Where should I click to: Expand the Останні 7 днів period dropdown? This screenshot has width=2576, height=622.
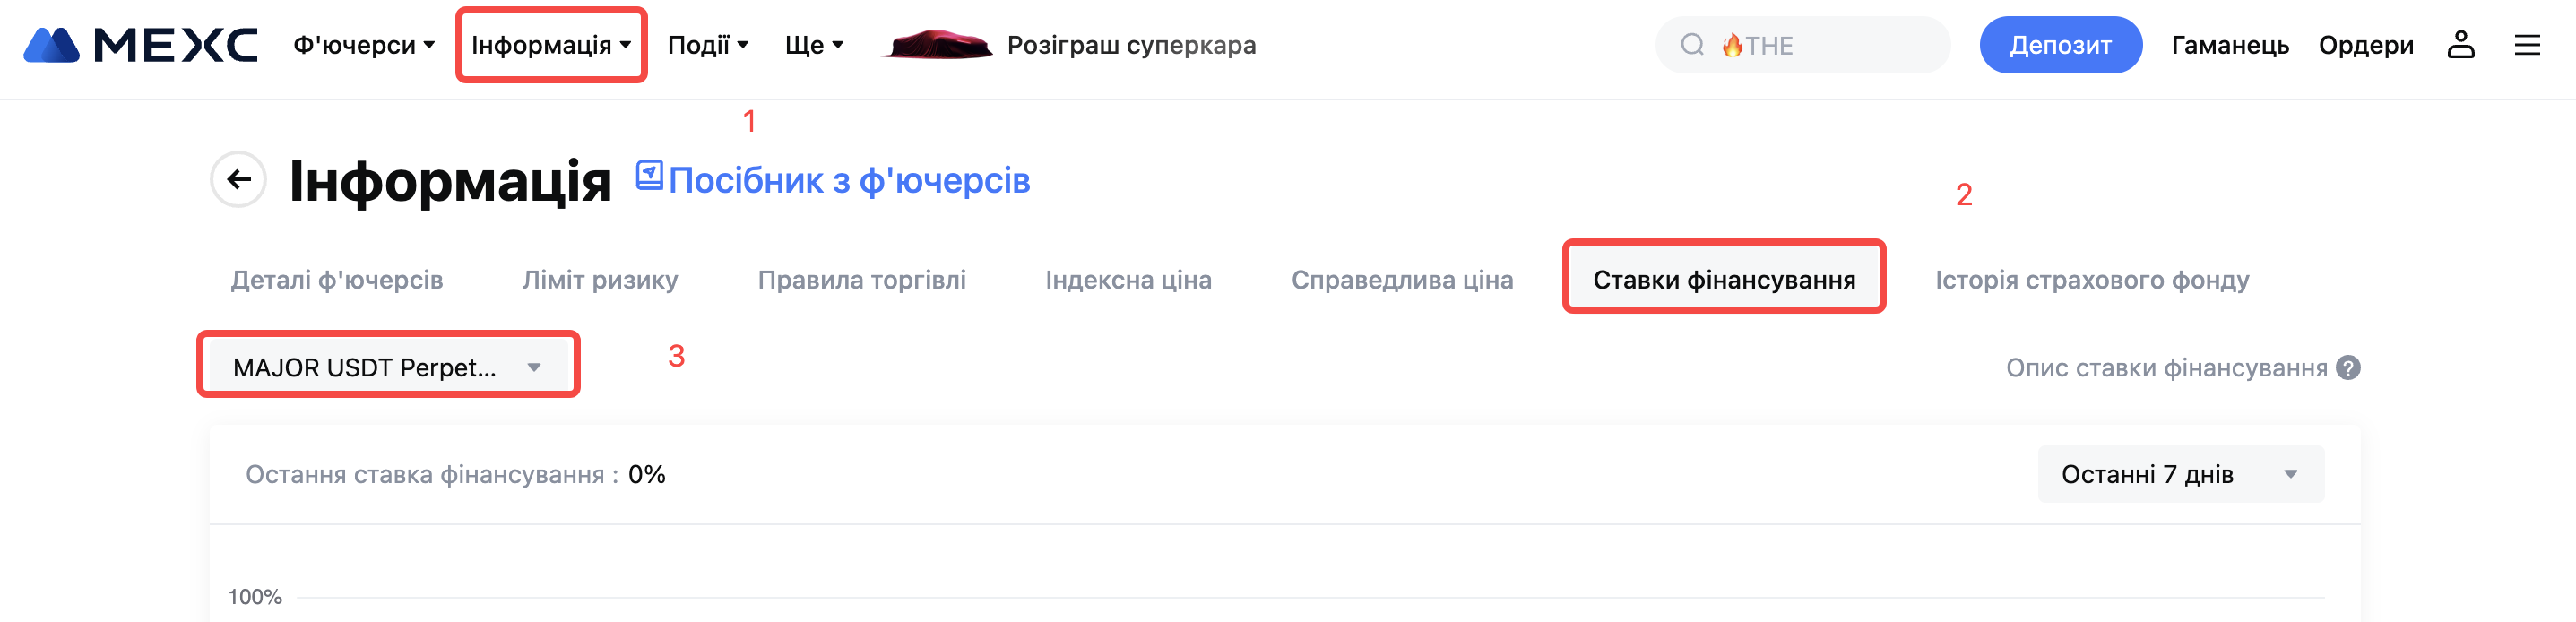pyautogui.click(x=2180, y=474)
